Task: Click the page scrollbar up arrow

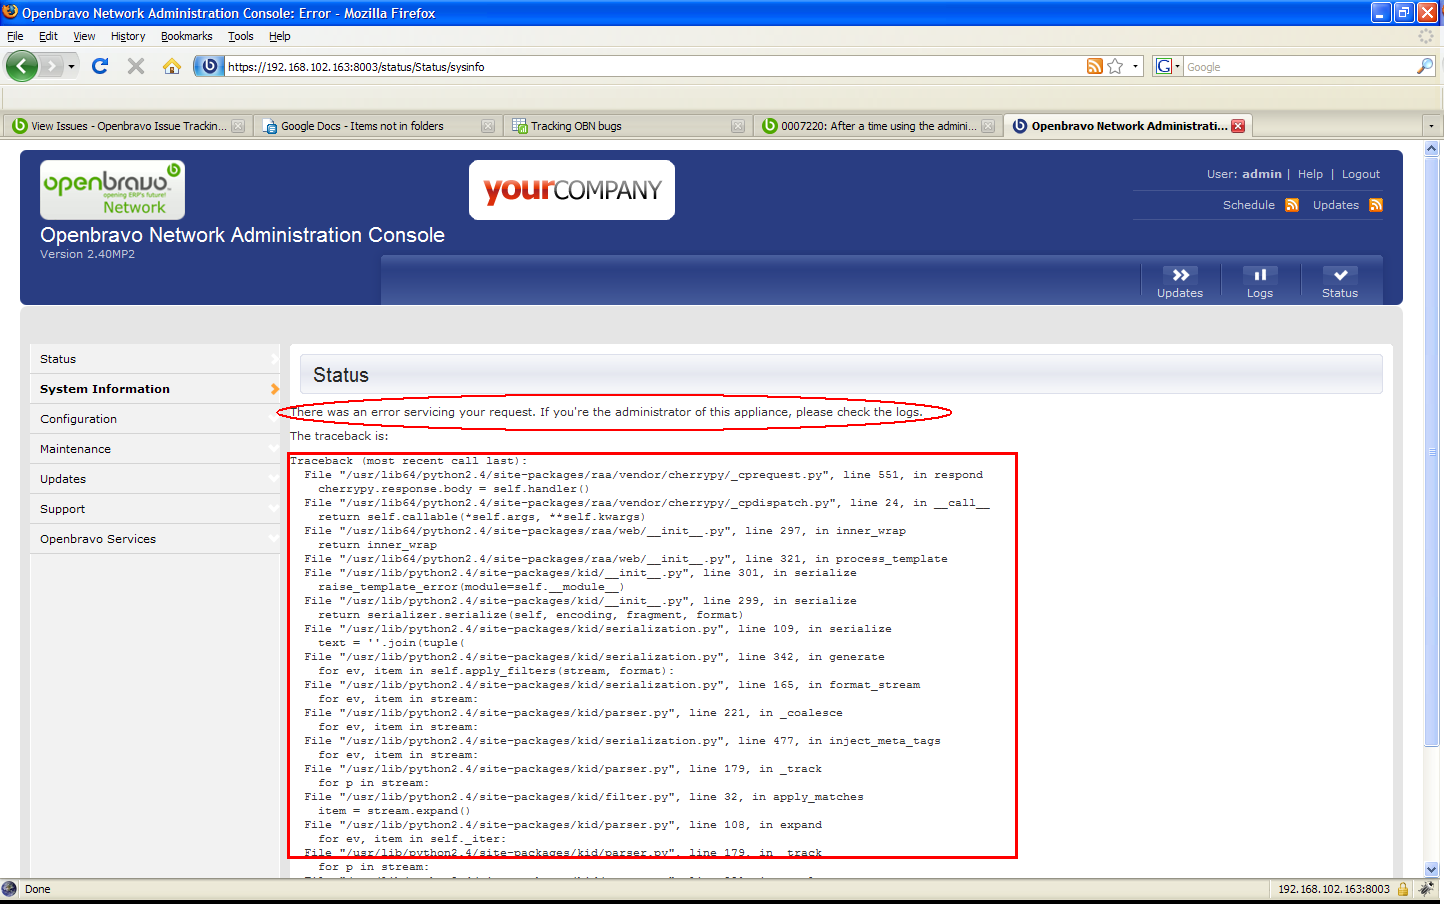Action: pos(1431,148)
